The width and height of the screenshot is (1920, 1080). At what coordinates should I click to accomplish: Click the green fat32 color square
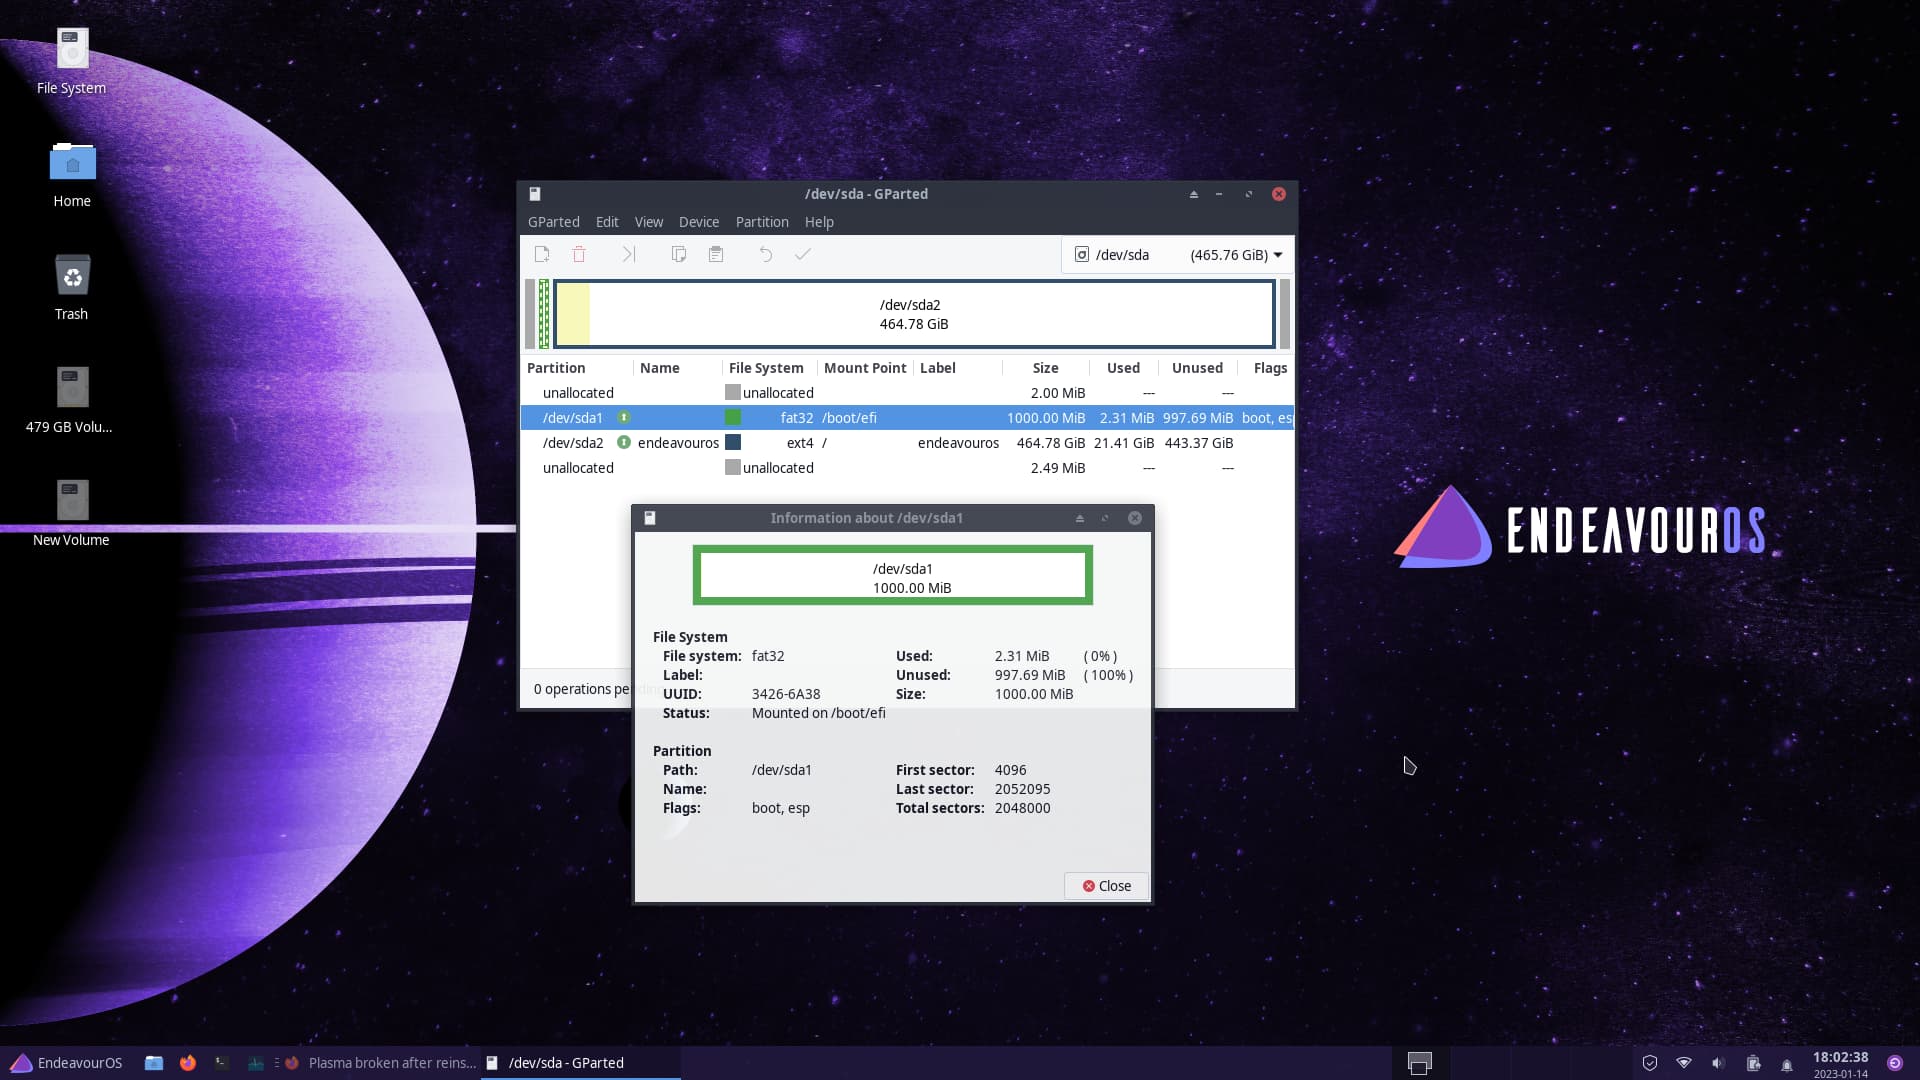coord(733,417)
